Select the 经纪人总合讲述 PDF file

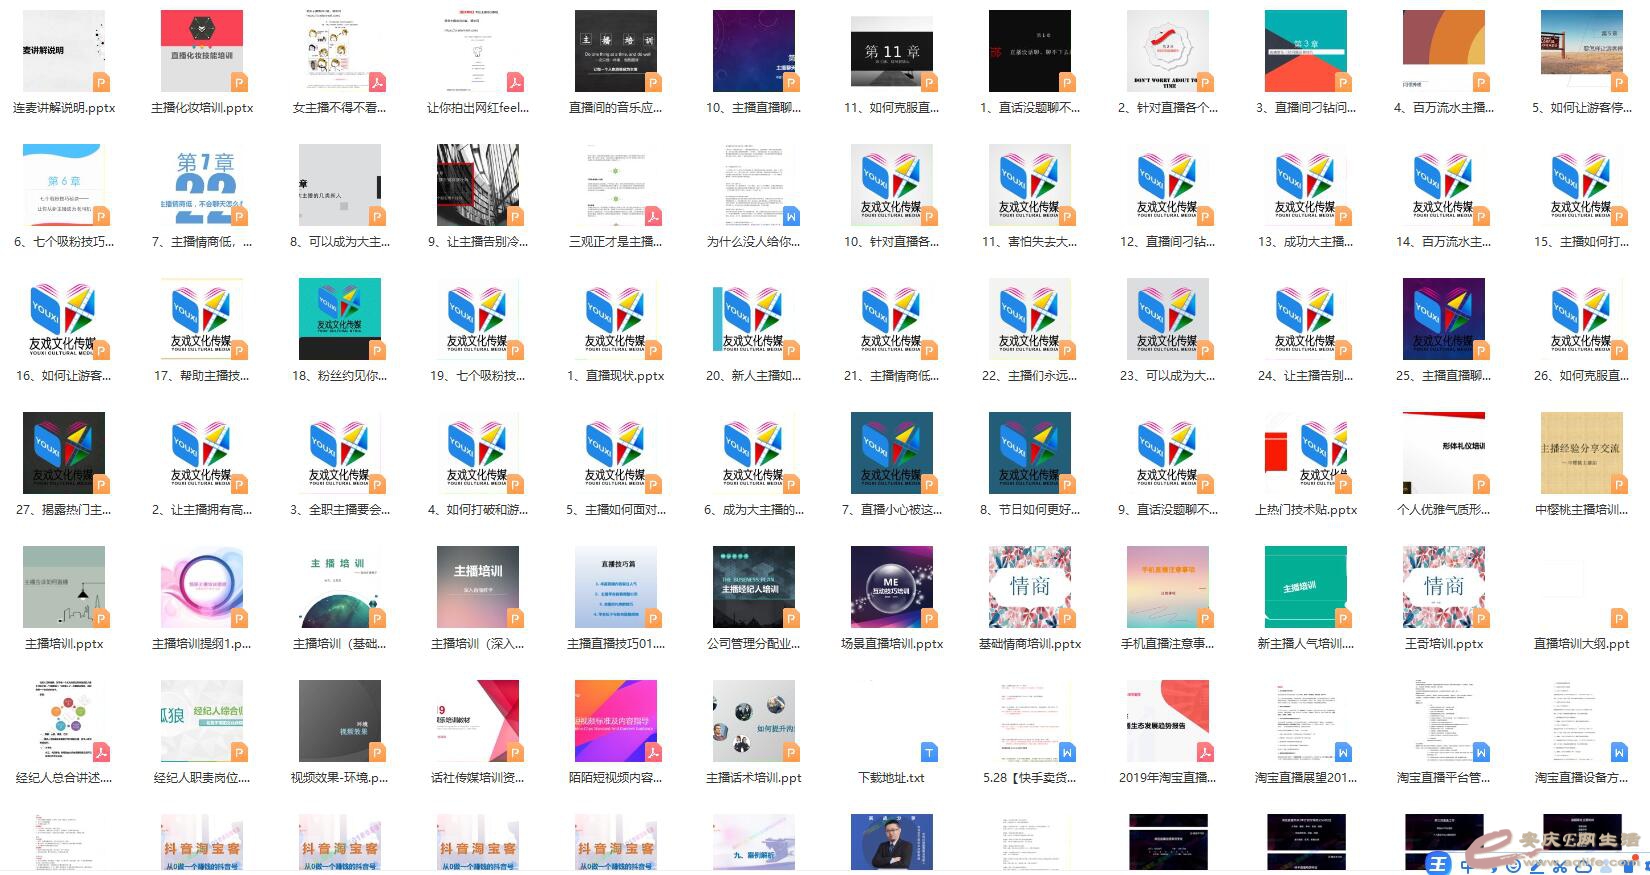[63, 722]
